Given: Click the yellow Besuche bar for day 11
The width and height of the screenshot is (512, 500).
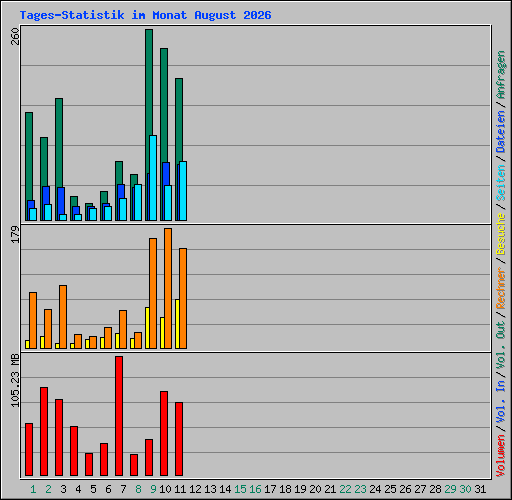Looking at the screenshot, I should pos(177,324).
